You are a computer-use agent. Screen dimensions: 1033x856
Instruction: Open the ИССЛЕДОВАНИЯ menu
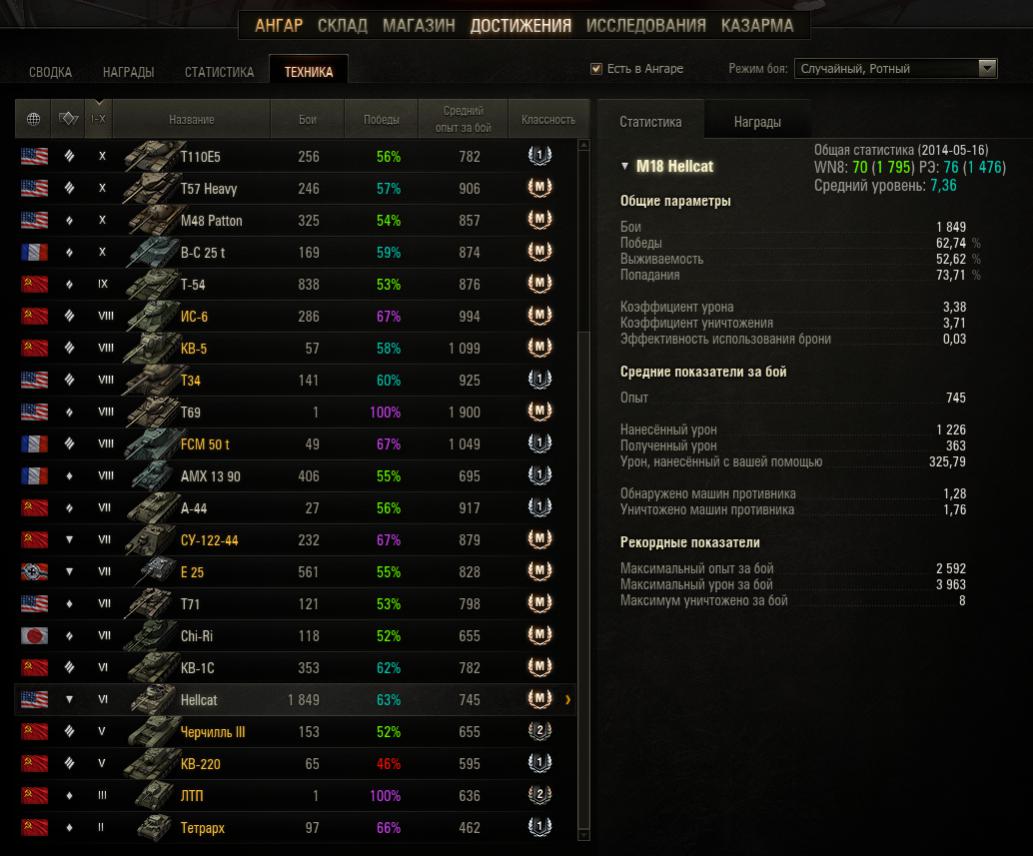click(x=646, y=26)
